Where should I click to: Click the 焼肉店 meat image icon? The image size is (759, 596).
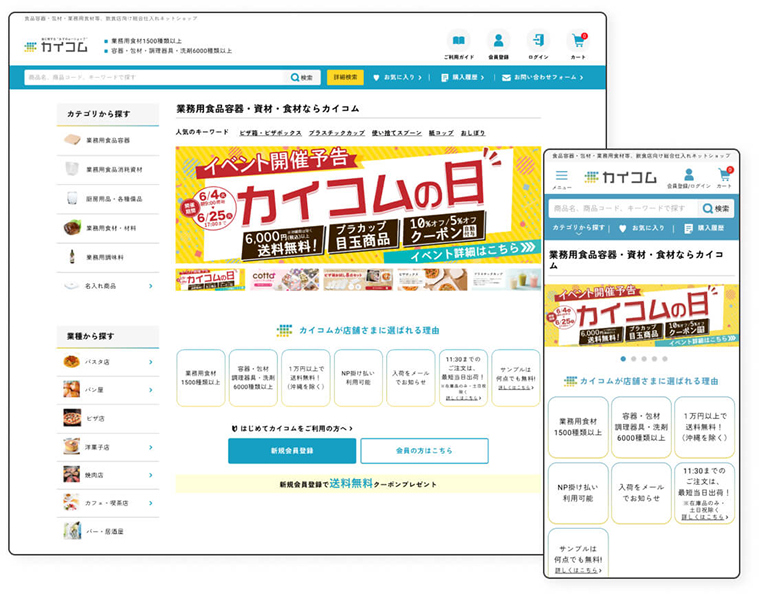pyautogui.click(x=72, y=474)
